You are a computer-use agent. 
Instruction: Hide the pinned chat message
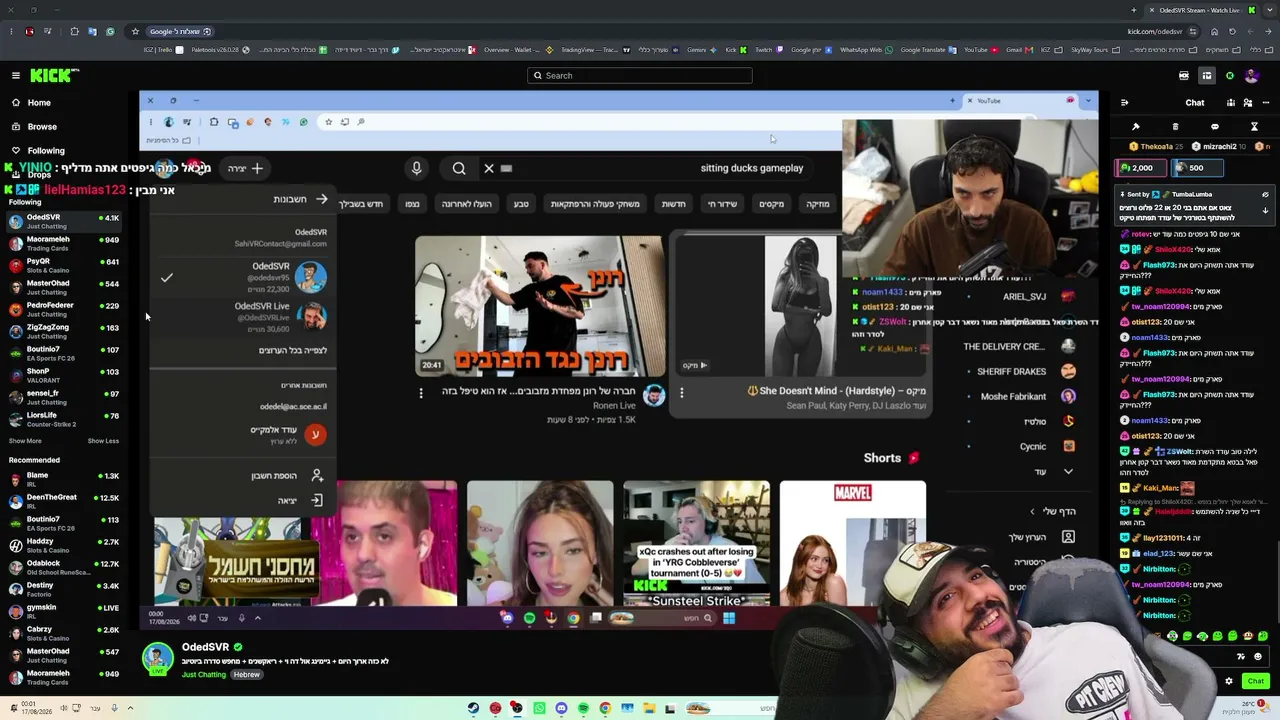1265,195
